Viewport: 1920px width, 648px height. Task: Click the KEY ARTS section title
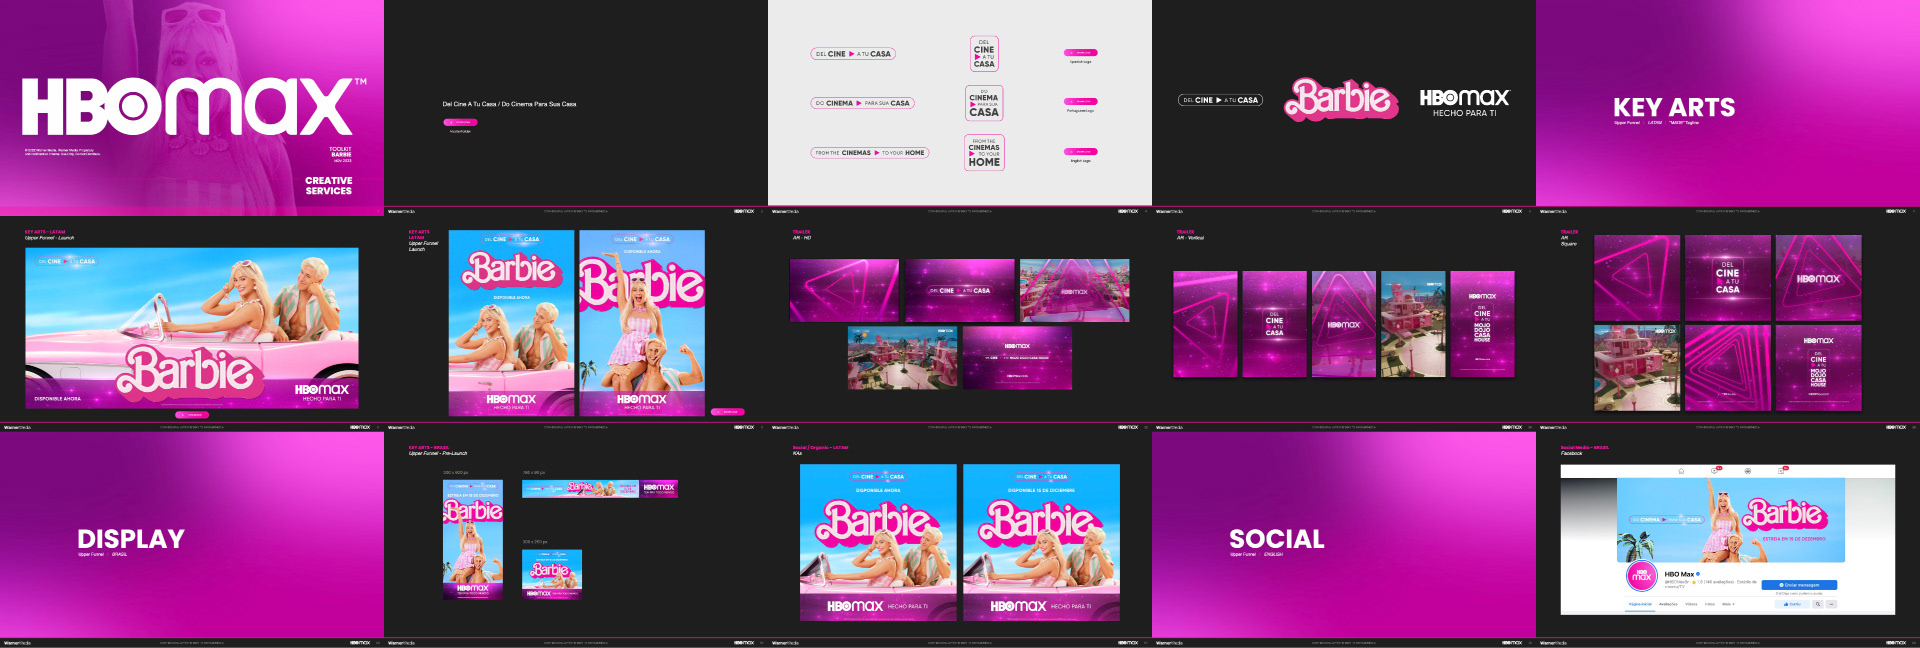[x=1674, y=108]
